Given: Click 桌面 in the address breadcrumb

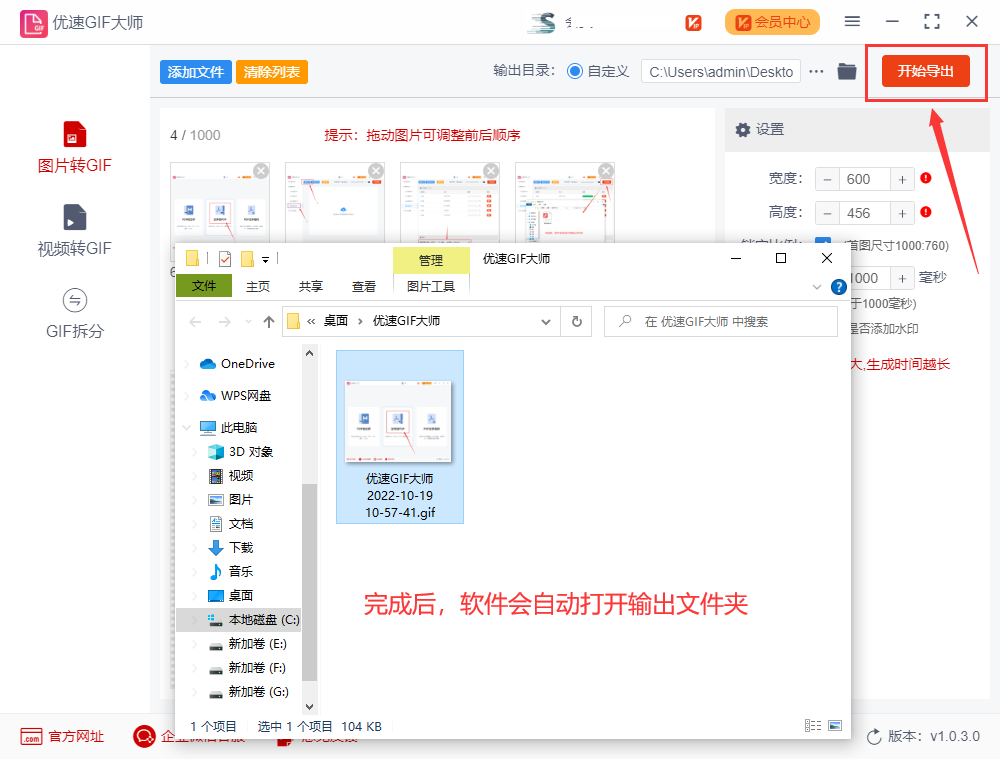Looking at the screenshot, I should click(x=335, y=321).
